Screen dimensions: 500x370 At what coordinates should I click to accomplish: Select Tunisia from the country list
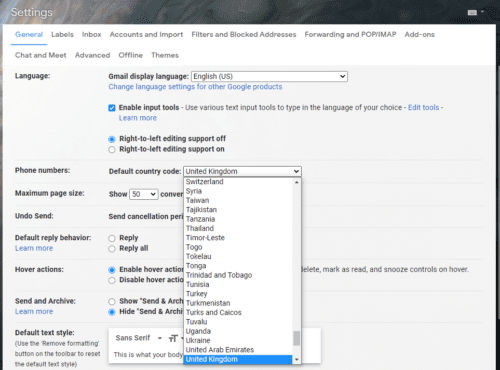coord(238,284)
